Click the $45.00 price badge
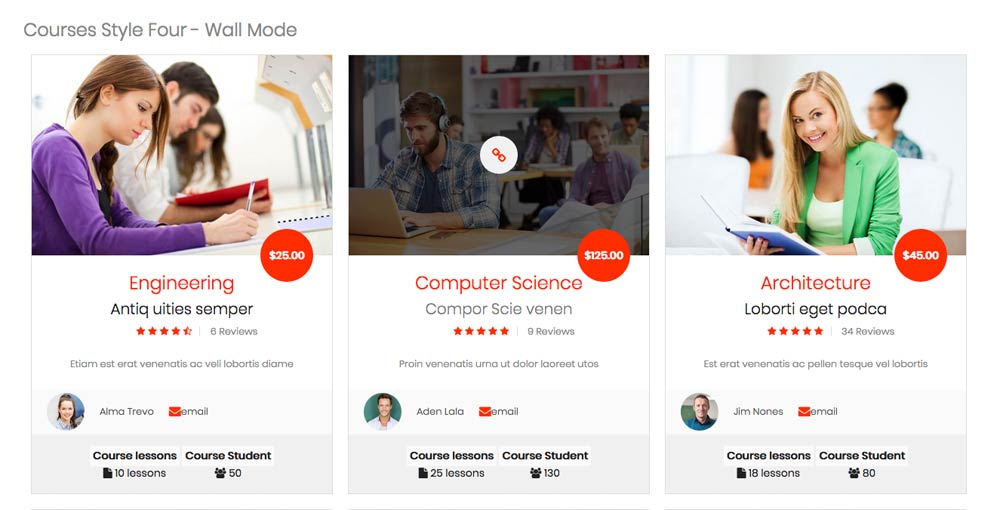This screenshot has height=510, width=1000. 921,255
